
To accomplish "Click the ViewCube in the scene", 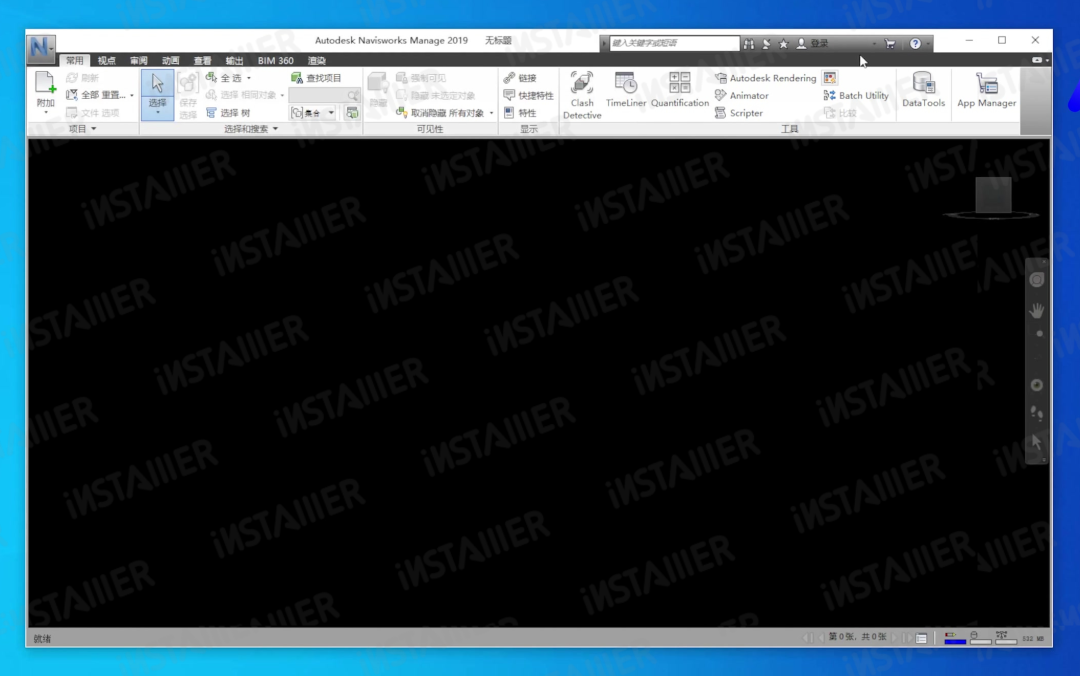I will [993, 197].
